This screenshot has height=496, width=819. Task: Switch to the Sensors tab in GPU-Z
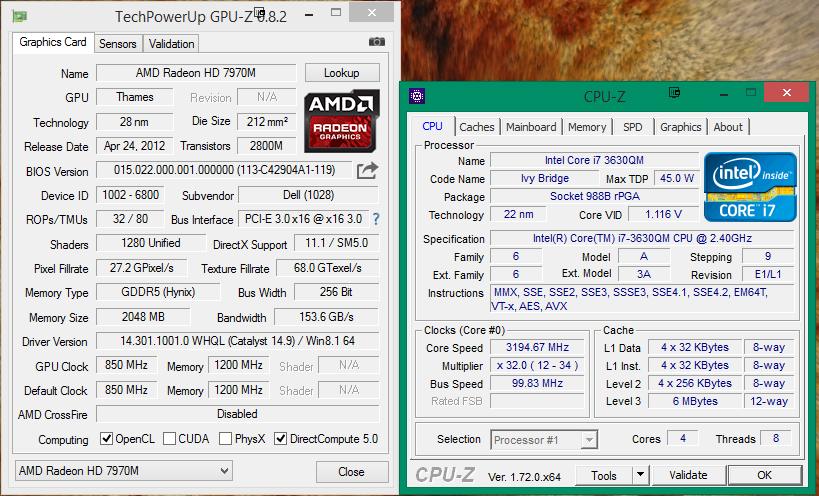[118, 44]
